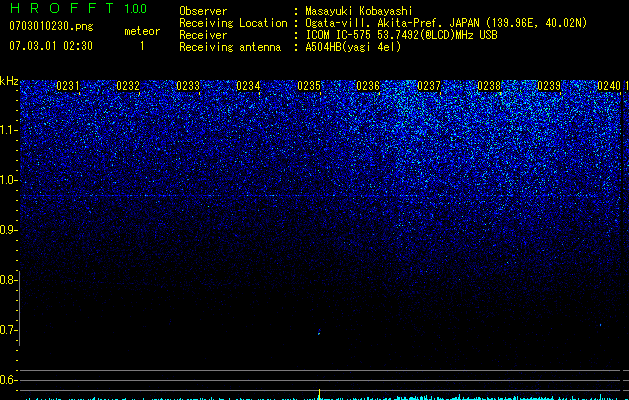629x400 pixels.
Task: Click the faint echo below 0240
Action: pos(601,325)
